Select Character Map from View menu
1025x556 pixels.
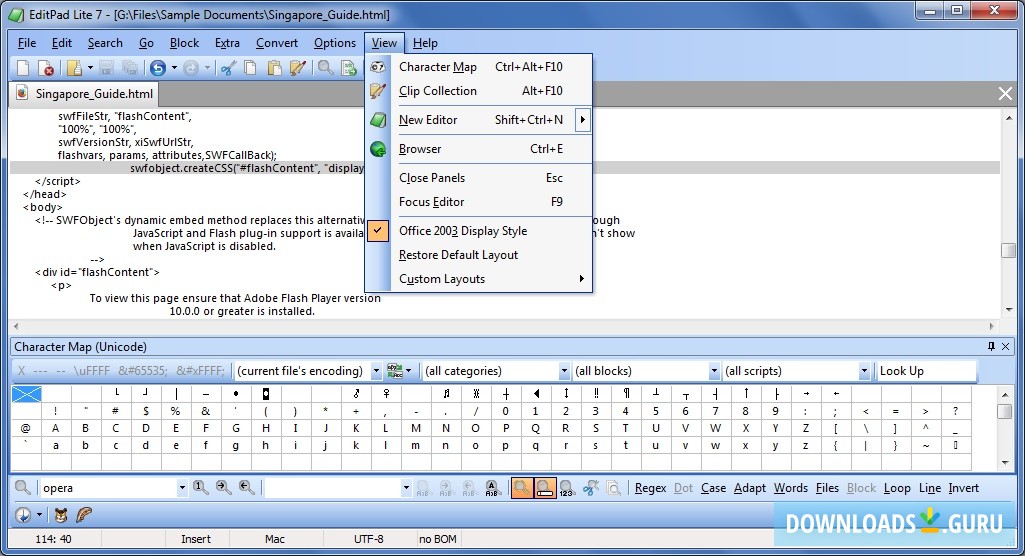click(x=438, y=67)
